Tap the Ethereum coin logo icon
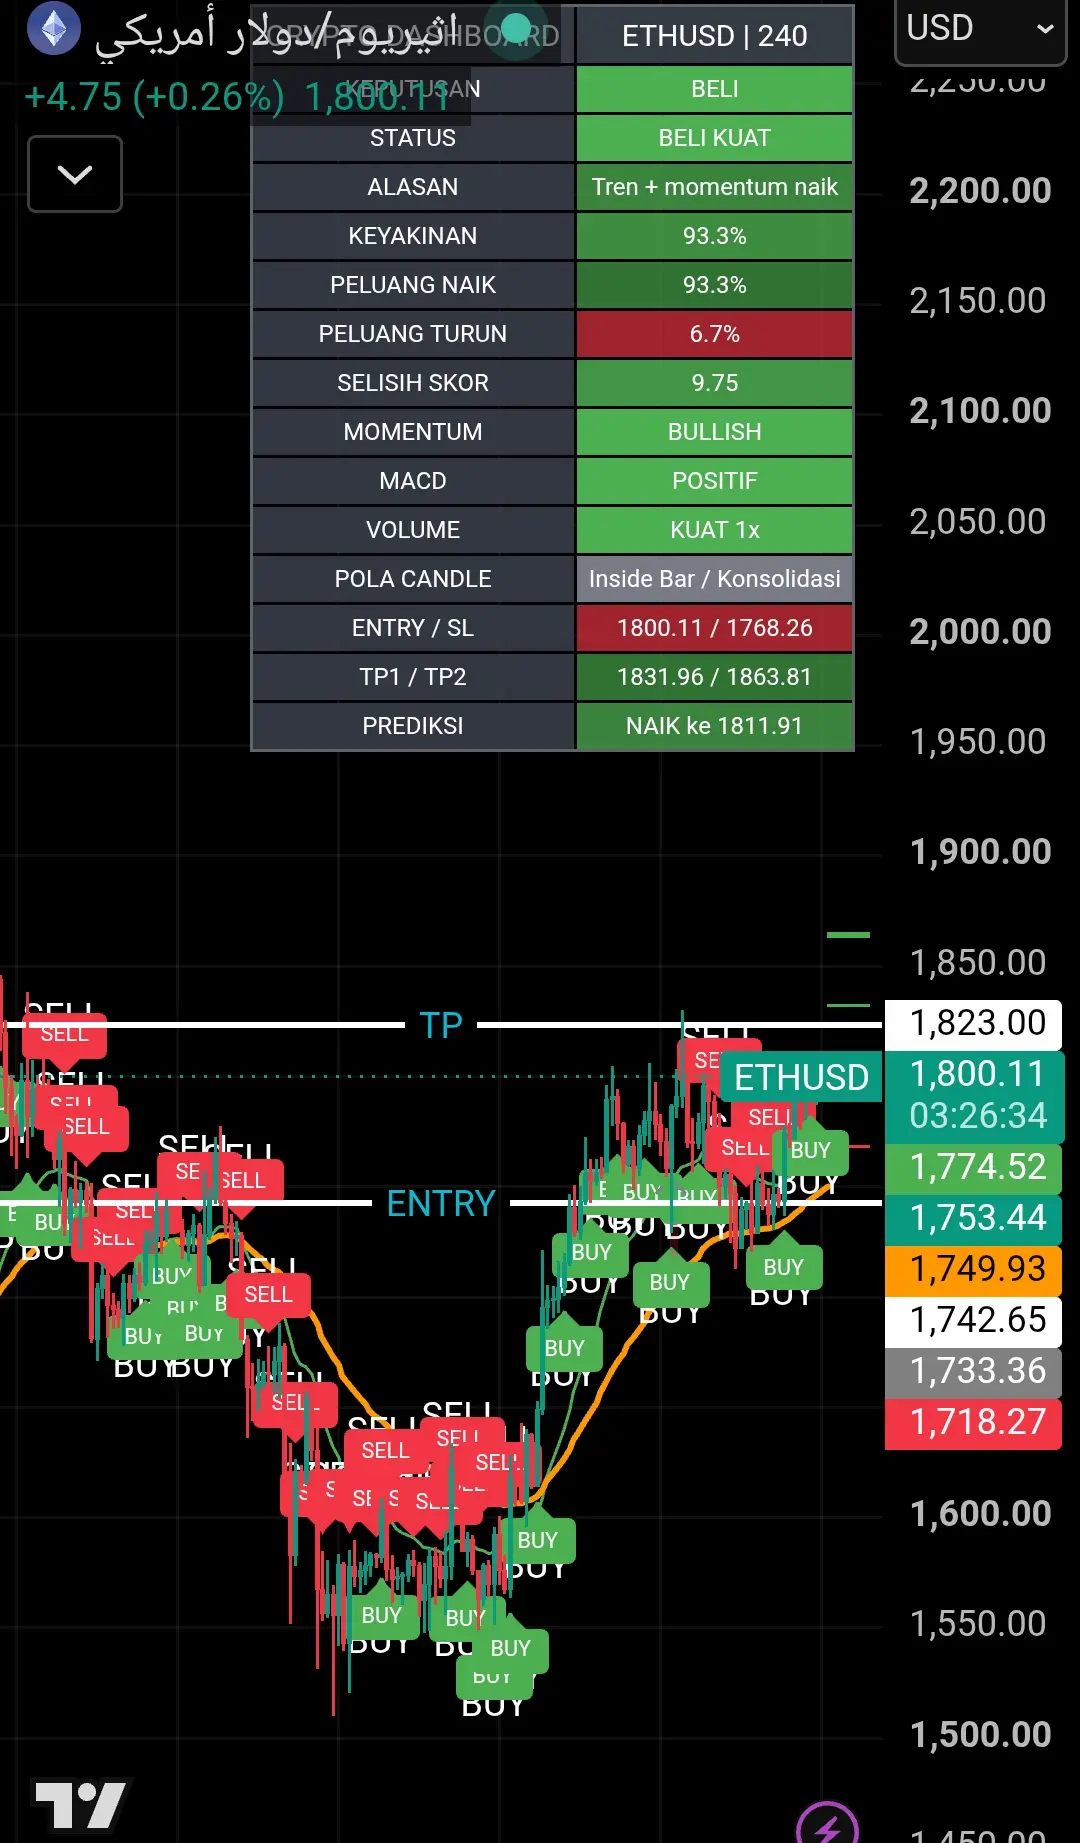The height and width of the screenshot is (1843, 1080). [54, 29]
